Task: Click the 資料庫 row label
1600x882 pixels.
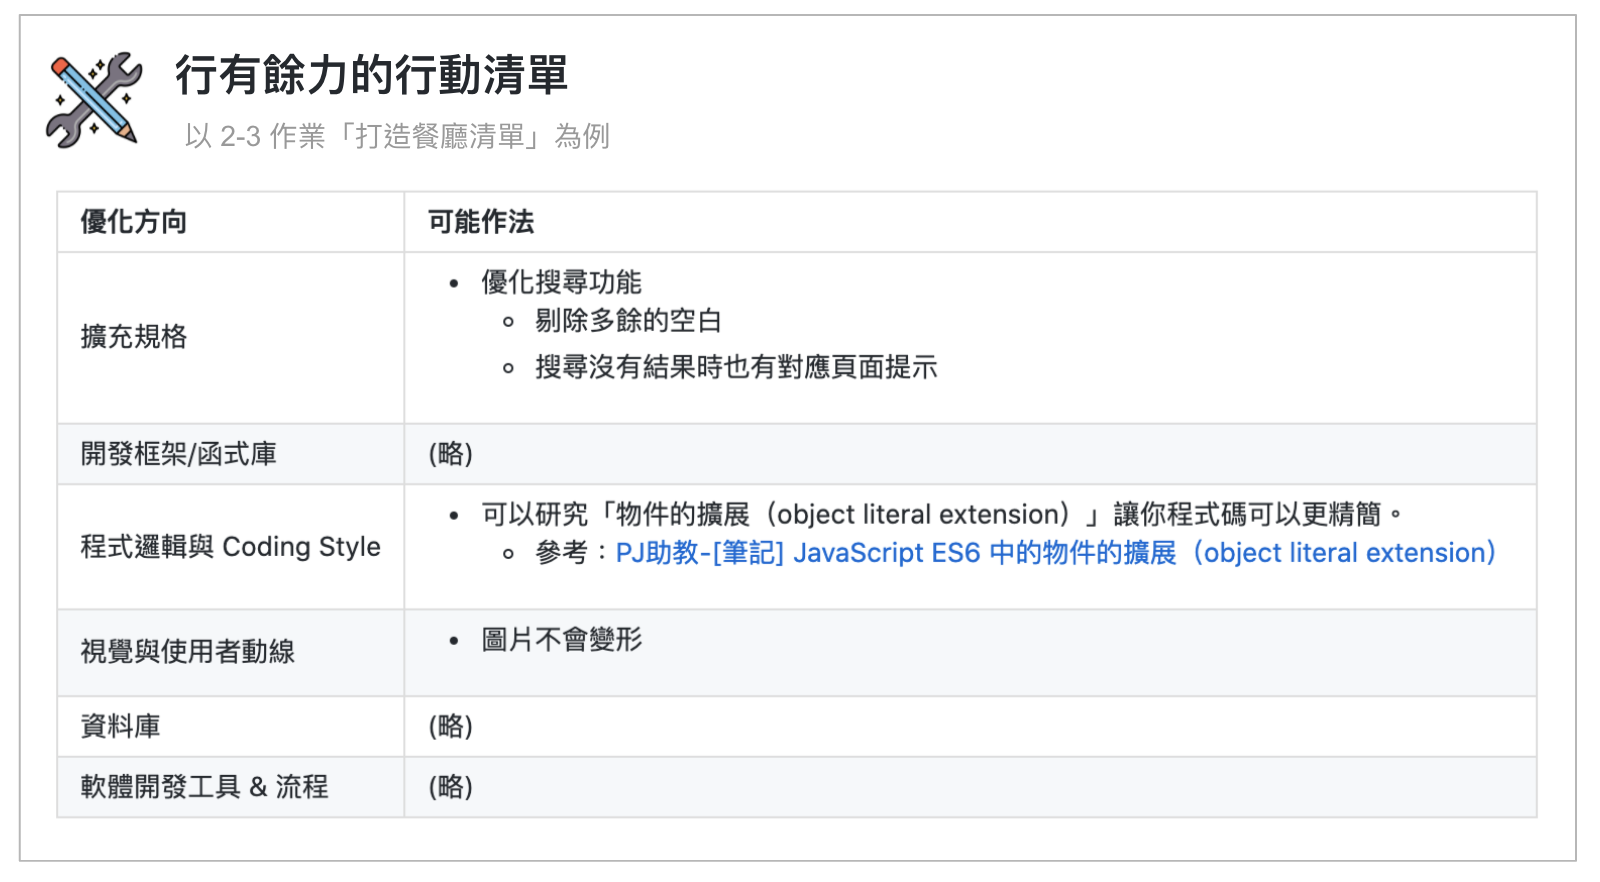Action: (121, 726)
